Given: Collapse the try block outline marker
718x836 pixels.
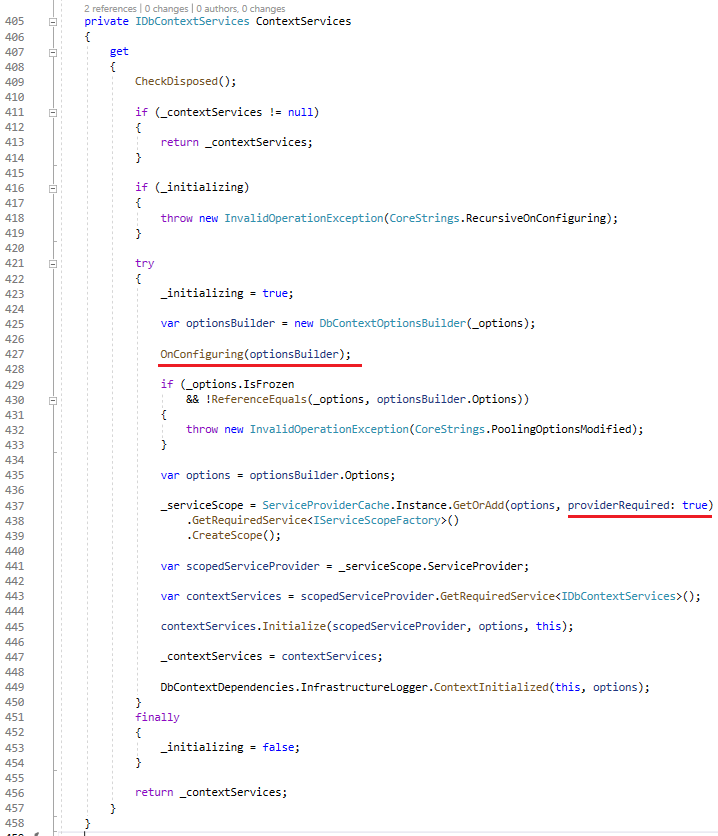Looking at the screenshot, I should point(52,264).
